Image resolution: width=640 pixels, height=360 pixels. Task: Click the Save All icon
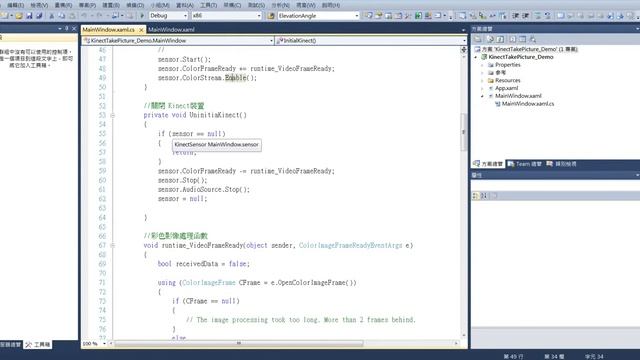39,16
